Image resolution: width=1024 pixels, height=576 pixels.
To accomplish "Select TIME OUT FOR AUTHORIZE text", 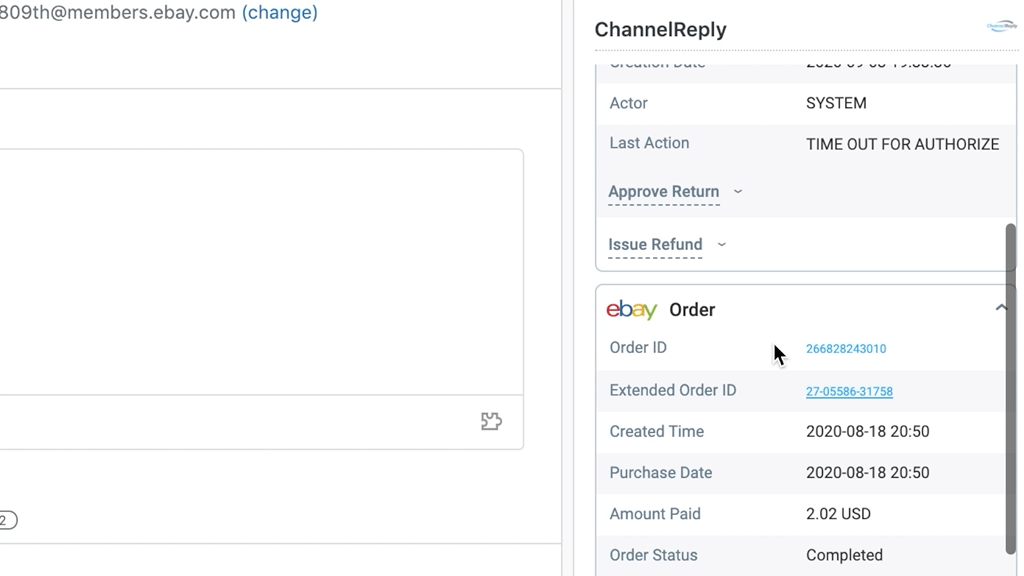I will coord(903,144).
